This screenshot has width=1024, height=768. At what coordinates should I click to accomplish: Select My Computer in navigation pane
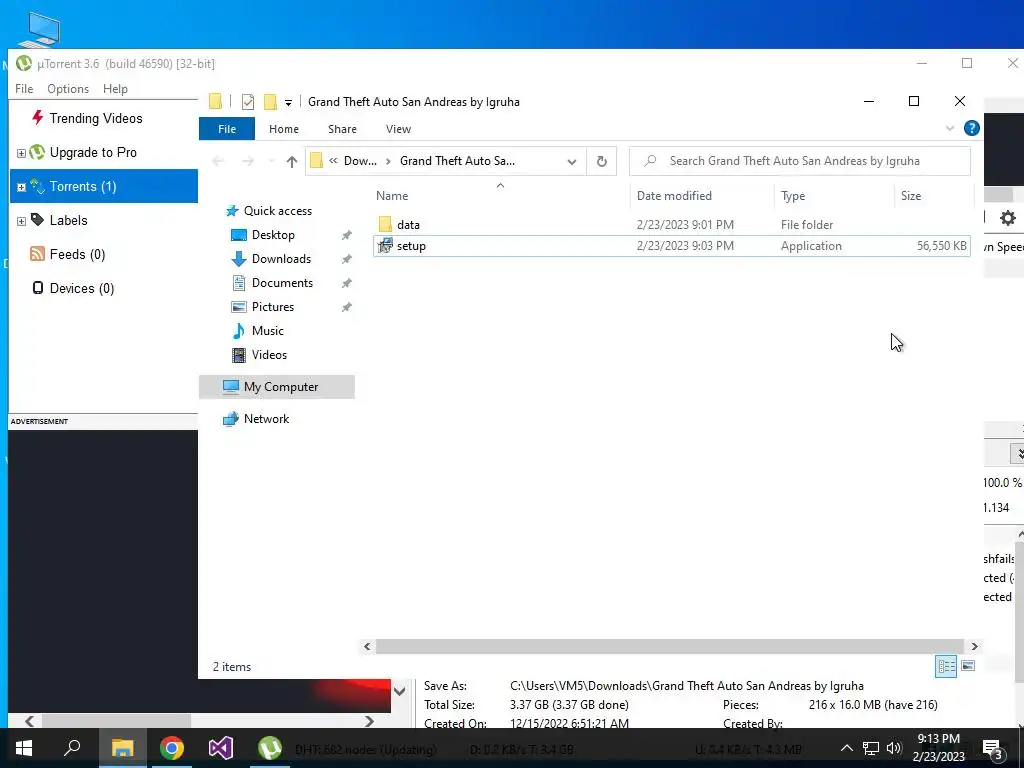click(x=277, y=387)
